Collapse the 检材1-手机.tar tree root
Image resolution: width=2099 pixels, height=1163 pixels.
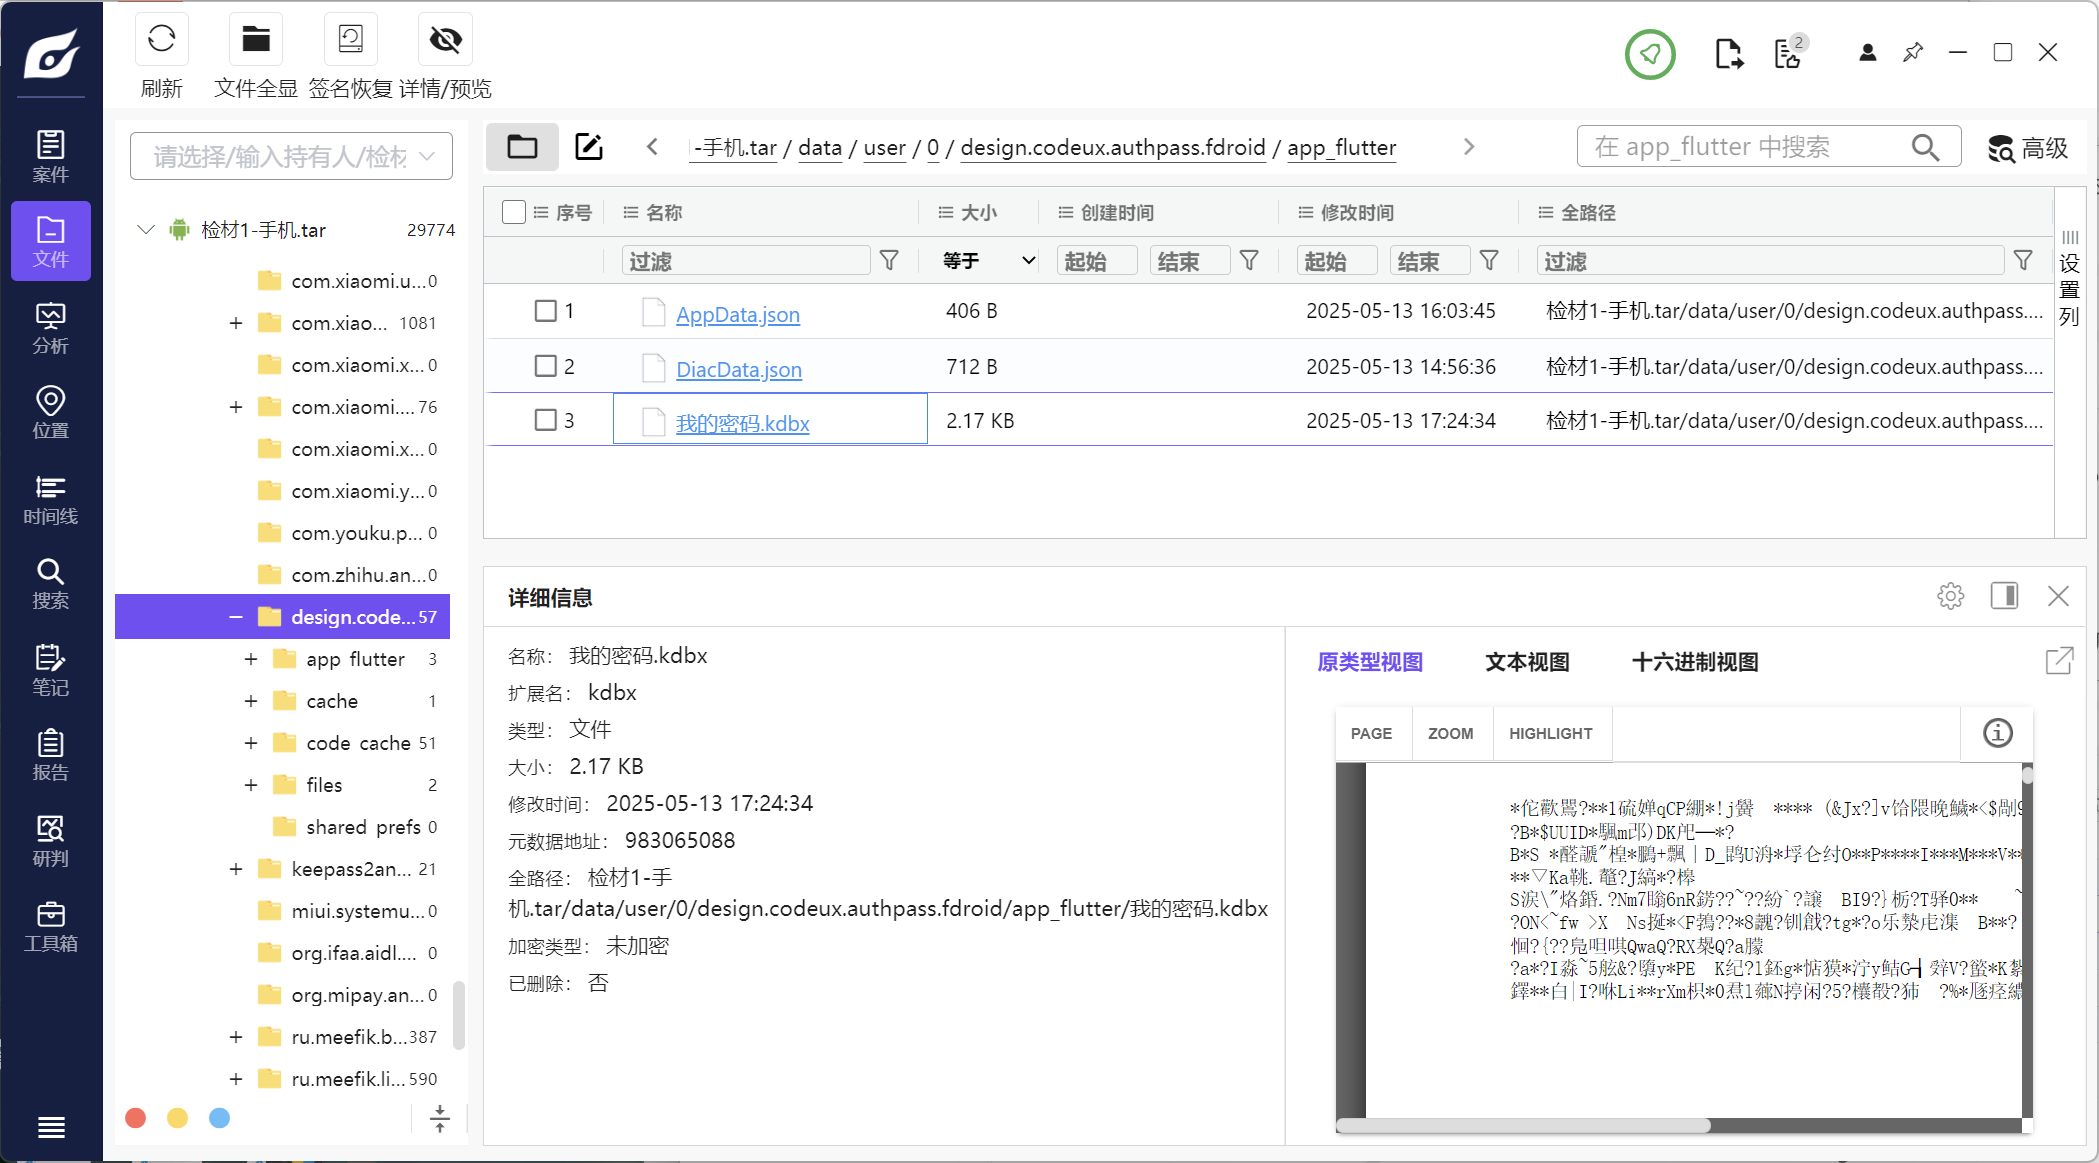point(146,230)
